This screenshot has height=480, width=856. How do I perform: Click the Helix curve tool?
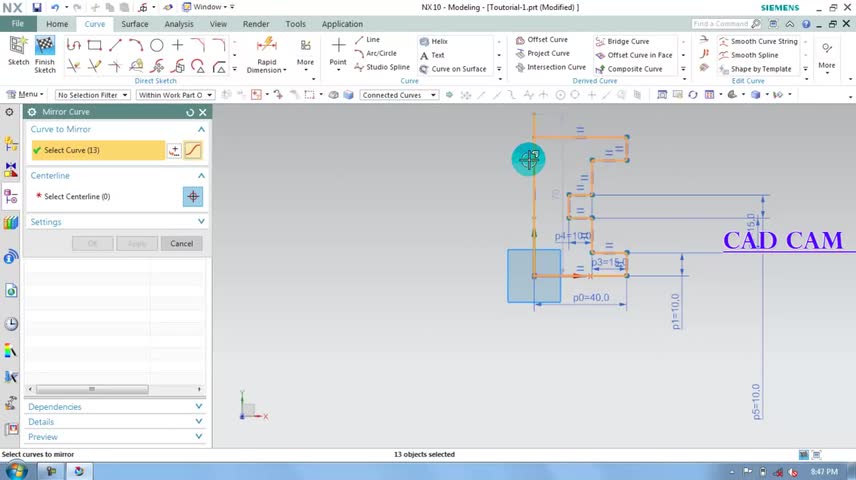[x=433, y=42]
